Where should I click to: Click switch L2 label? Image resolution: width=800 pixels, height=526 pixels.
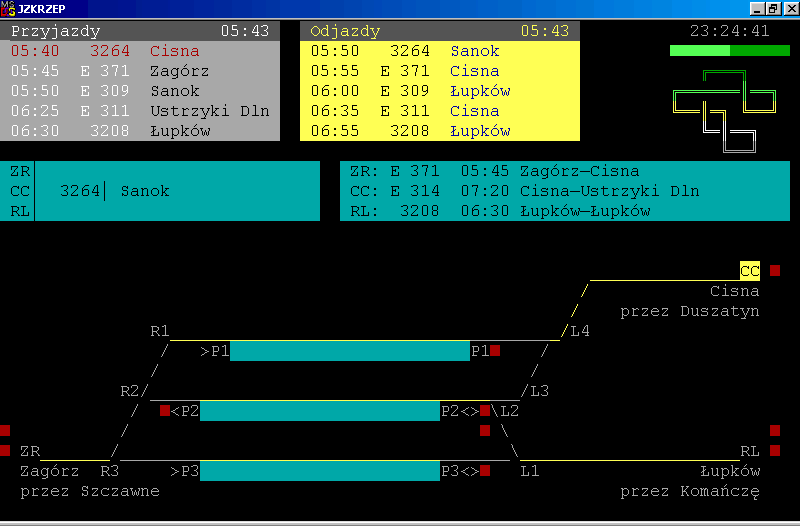[x=510, y=411]
